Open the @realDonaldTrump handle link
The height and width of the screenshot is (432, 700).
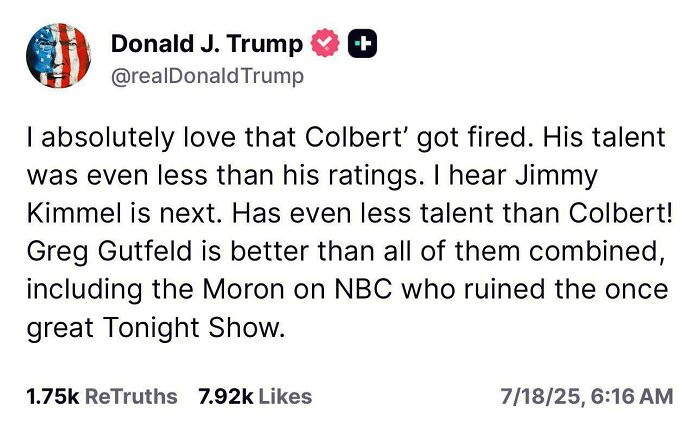tap(206, 75)
